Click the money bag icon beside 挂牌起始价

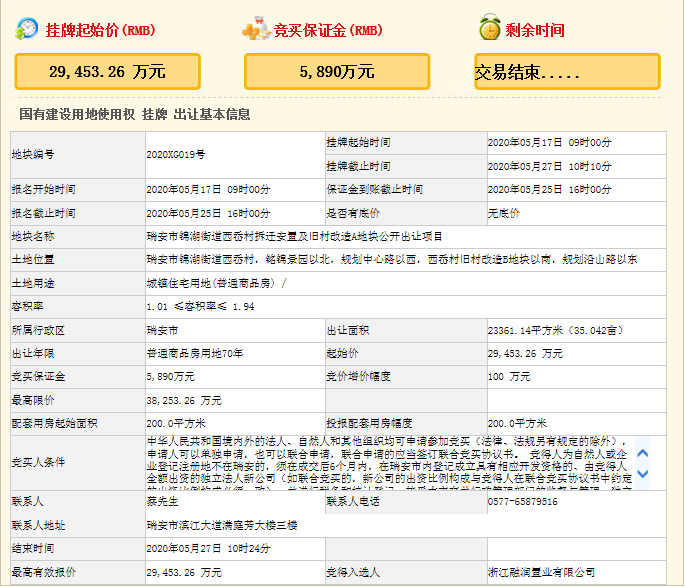coord(26,29)
